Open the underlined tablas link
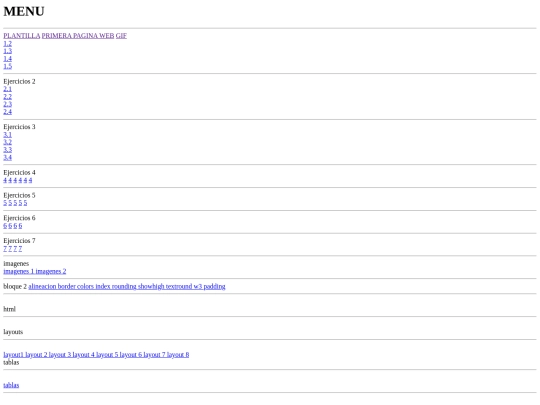 pyautogui.click(x=11, y=385)
